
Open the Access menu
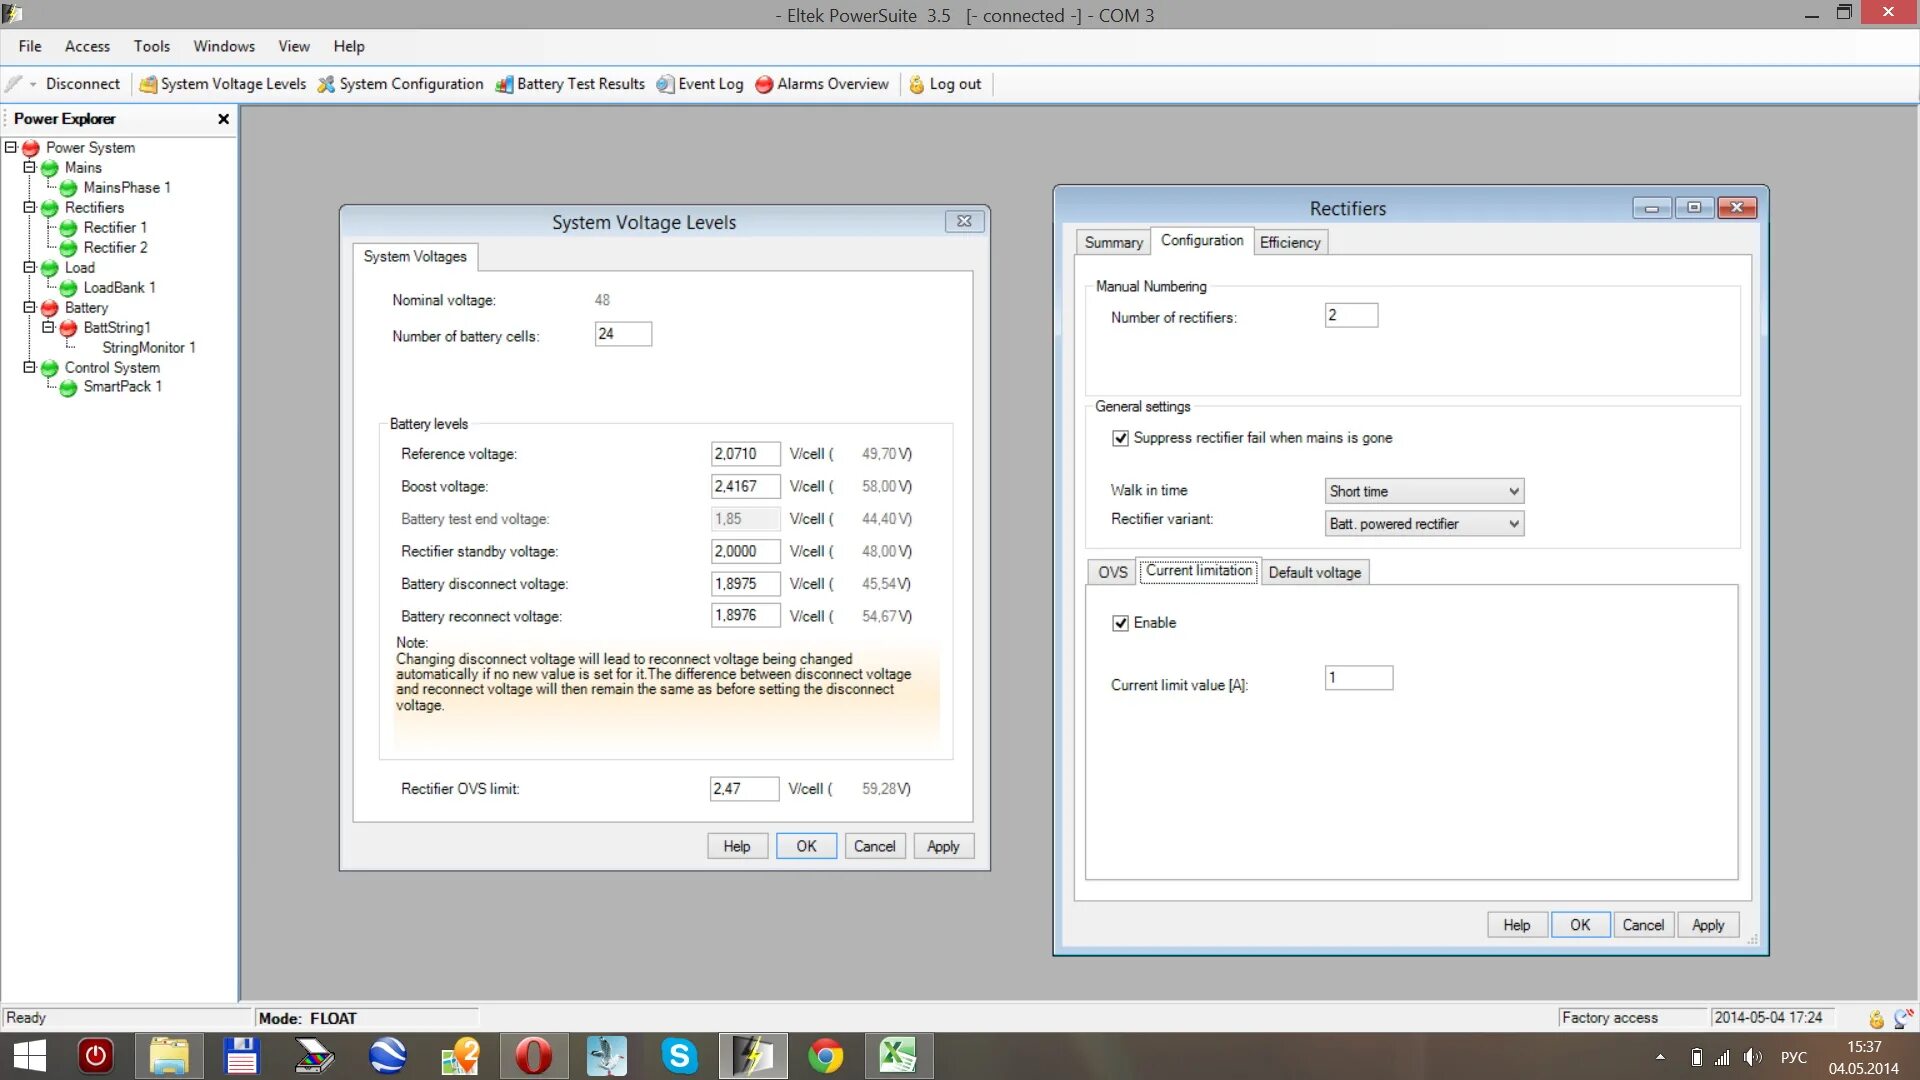click(87, 46)
